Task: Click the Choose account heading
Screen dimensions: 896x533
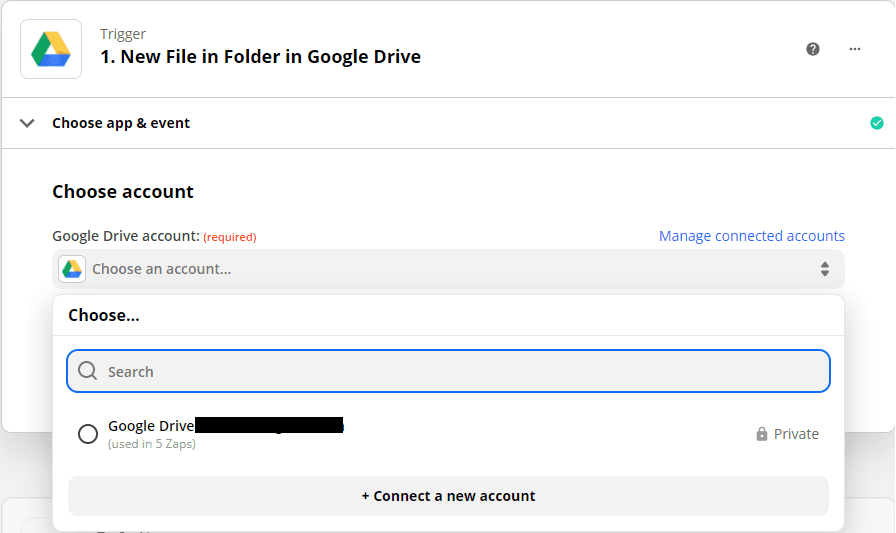Action: click(x=123, y=191)
